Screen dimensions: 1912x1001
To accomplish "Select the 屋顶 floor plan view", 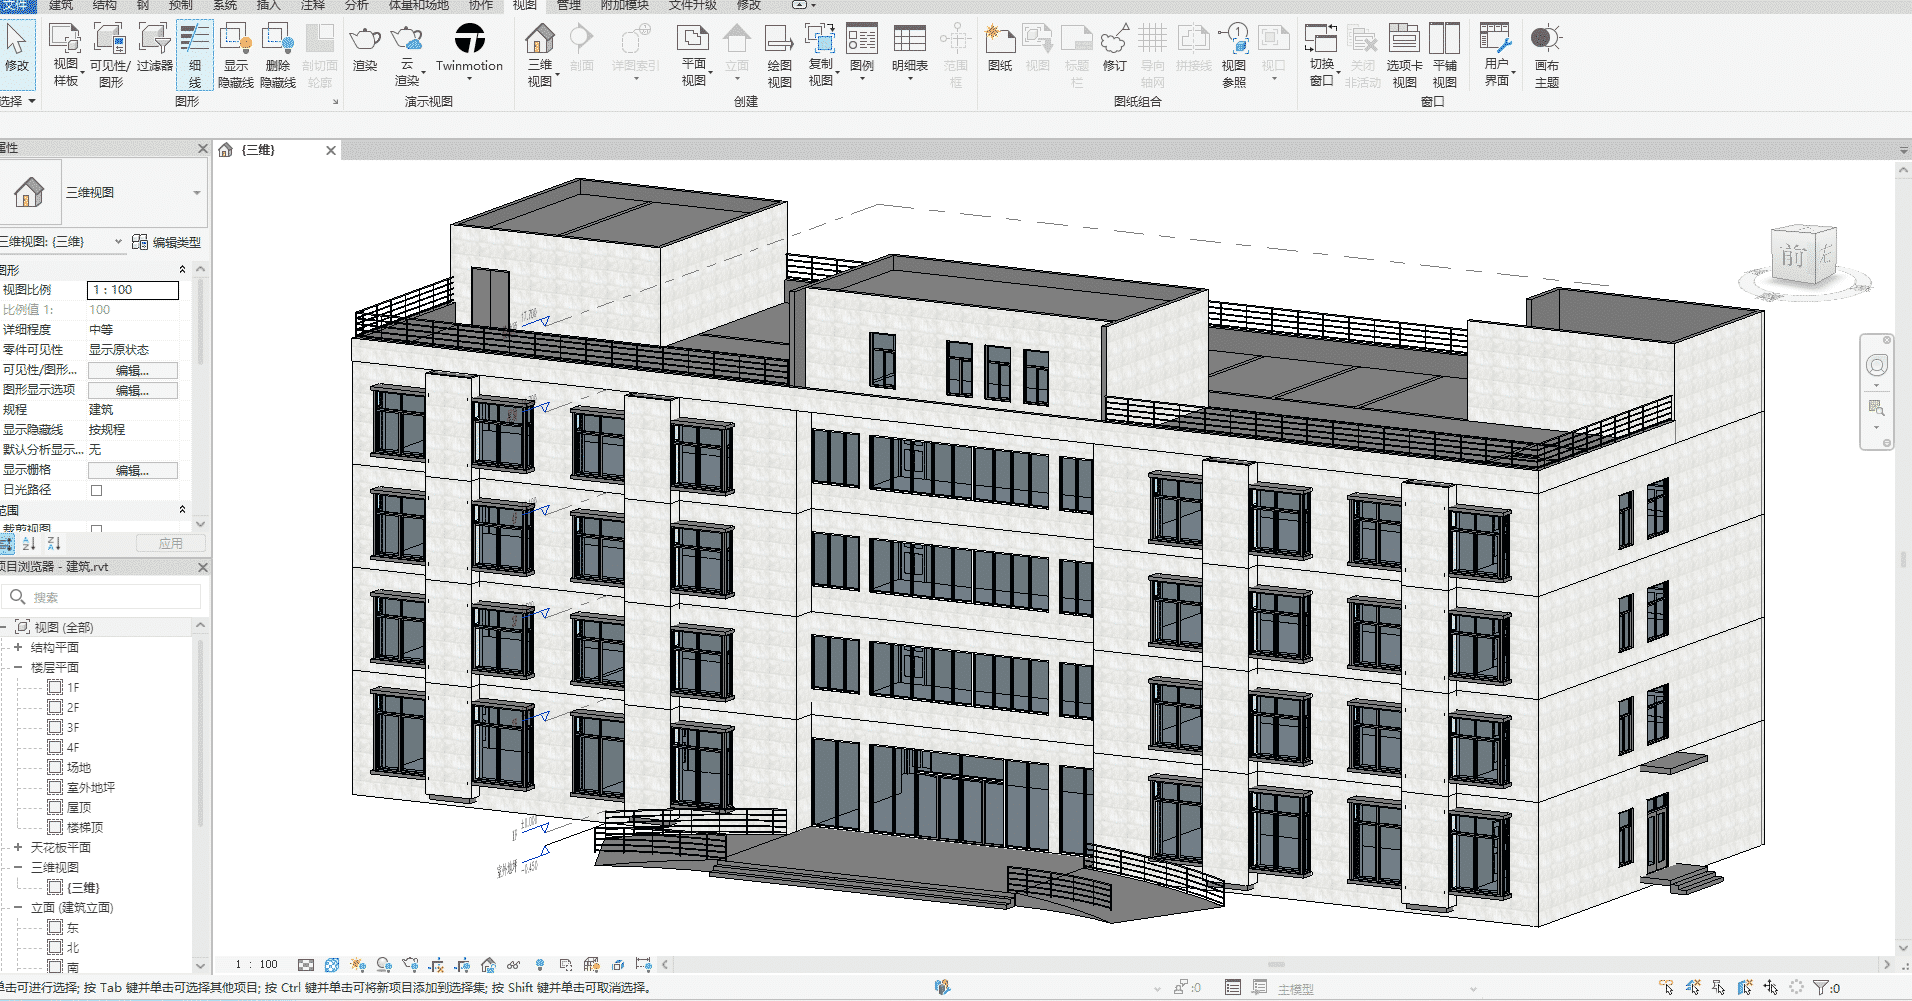I will coord(79,808).
